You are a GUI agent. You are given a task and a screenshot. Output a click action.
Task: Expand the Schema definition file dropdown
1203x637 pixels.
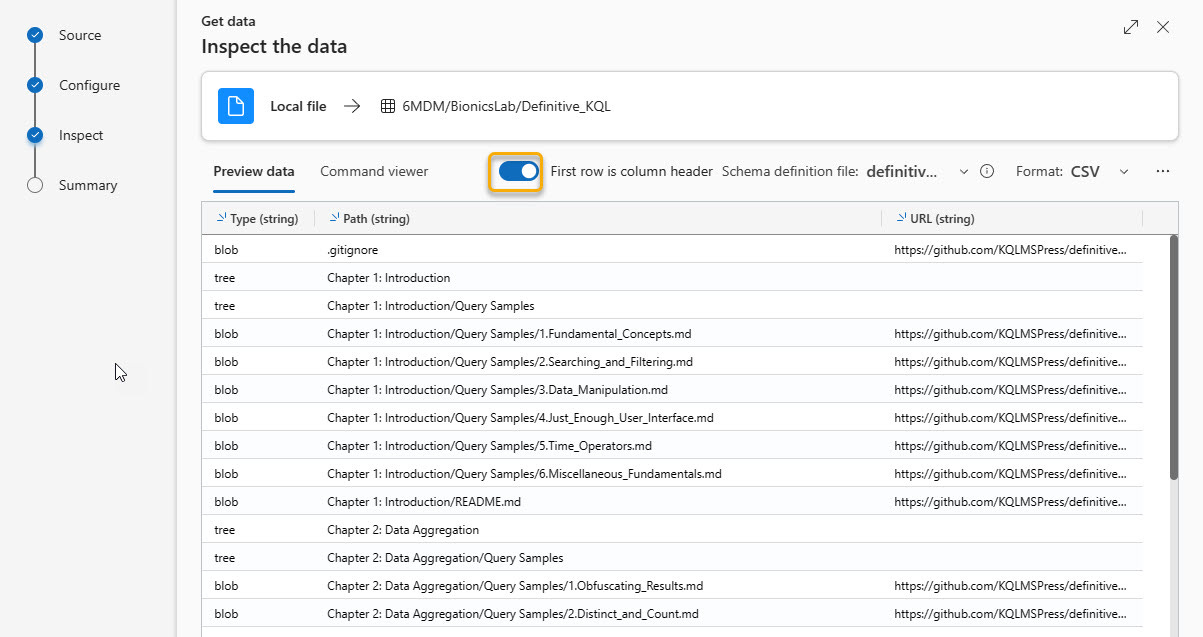pos(964,172)
